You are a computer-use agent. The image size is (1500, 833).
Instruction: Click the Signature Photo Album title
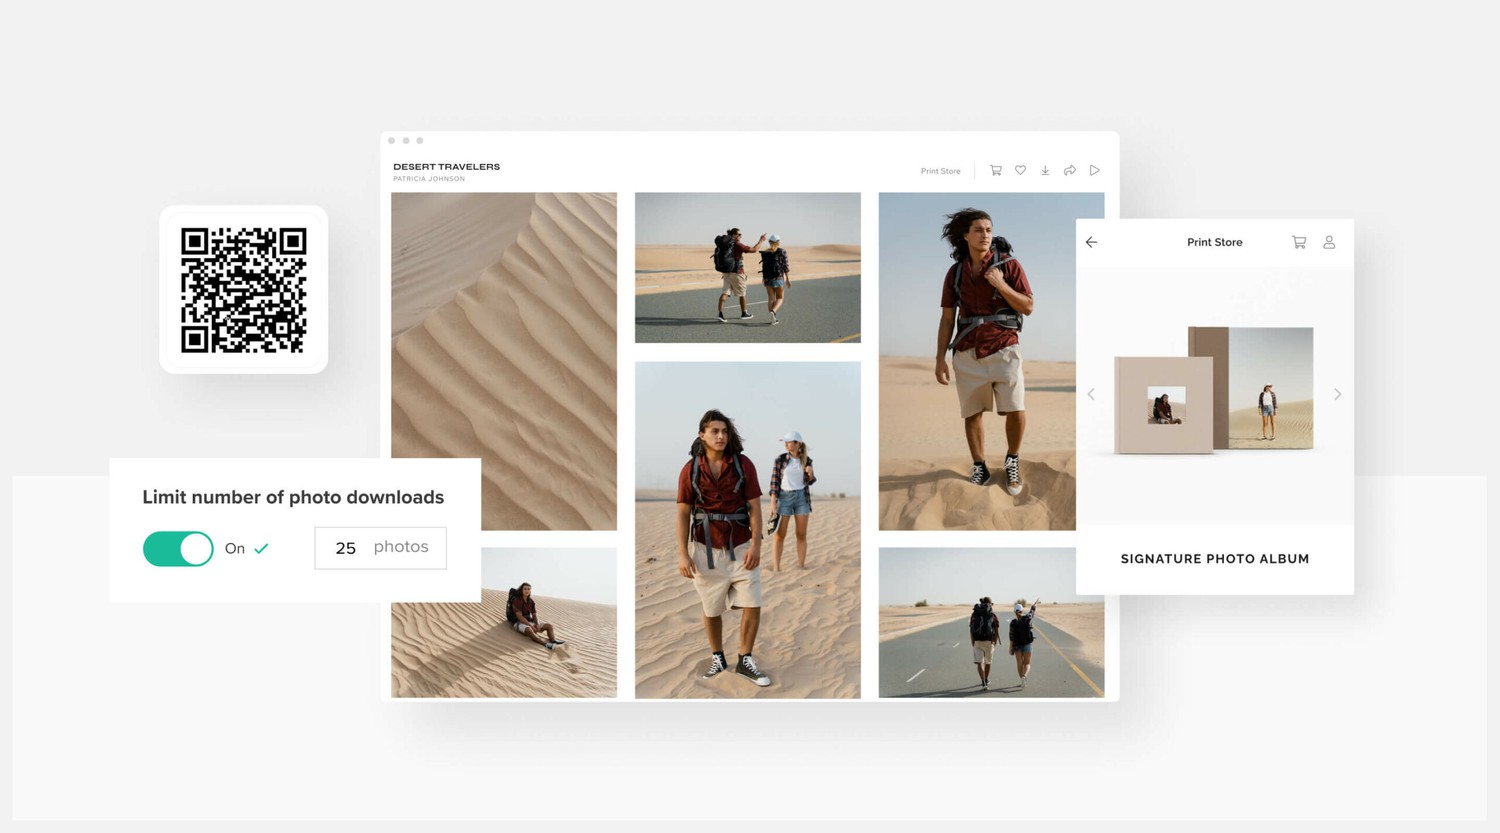1214,559
